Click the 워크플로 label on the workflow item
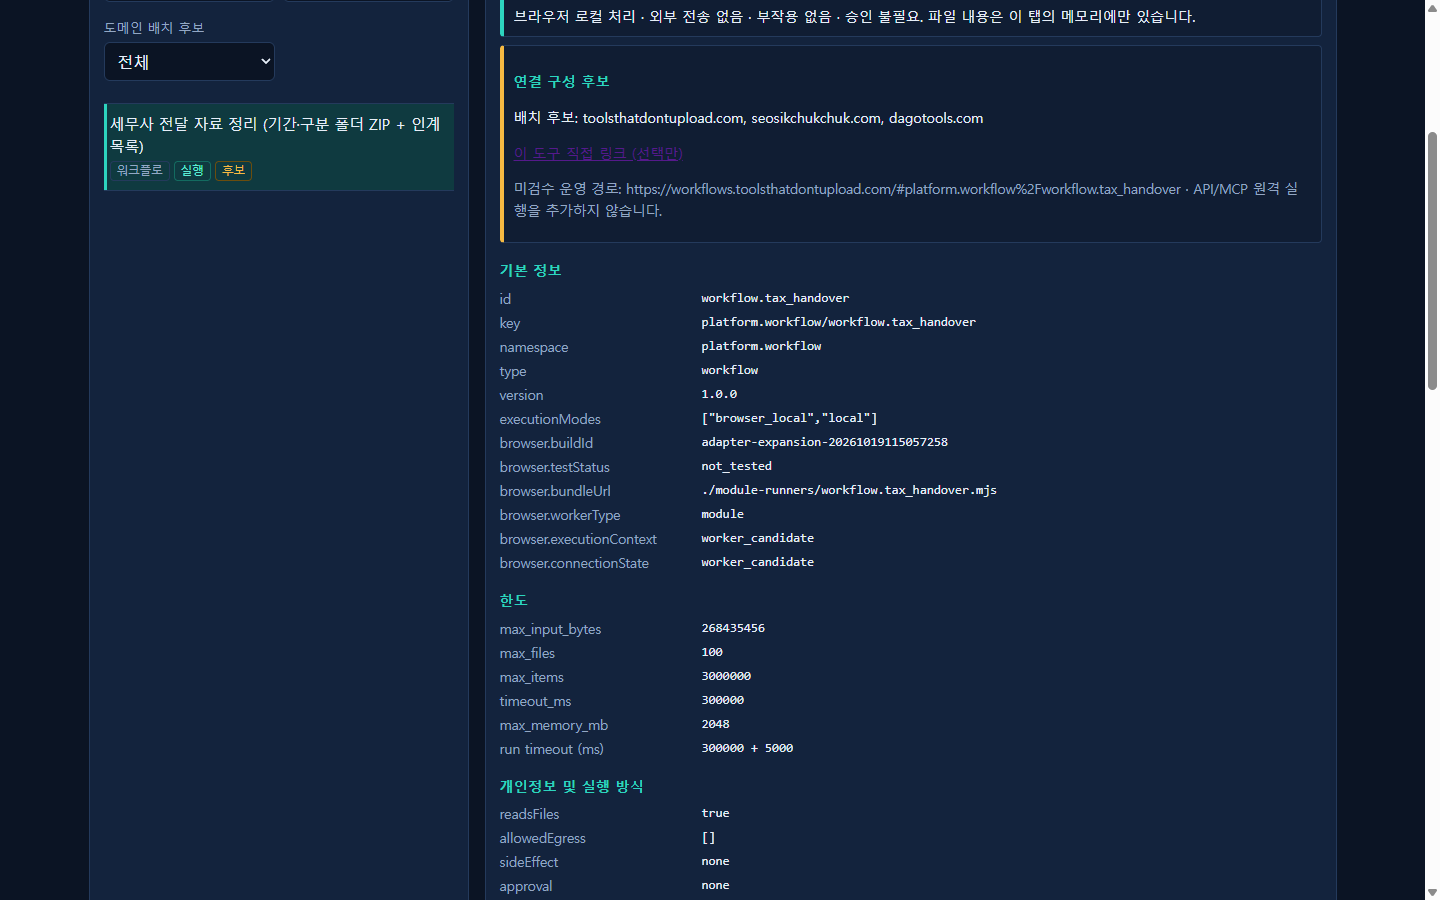1440x900 pixels. click(139, 171)
